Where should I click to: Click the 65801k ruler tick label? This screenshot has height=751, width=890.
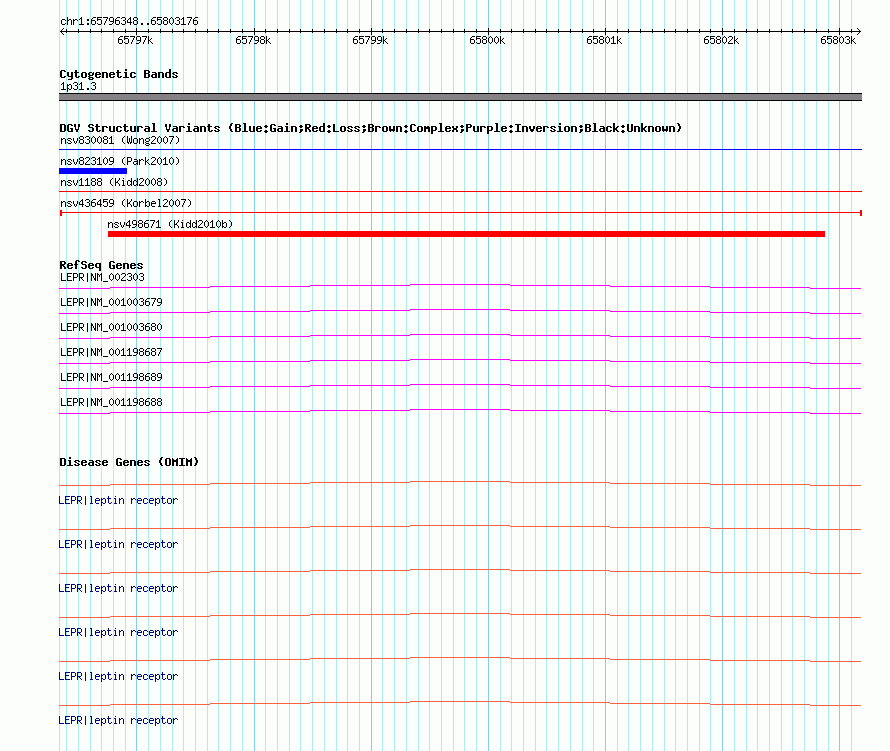[x=604, y=40]
